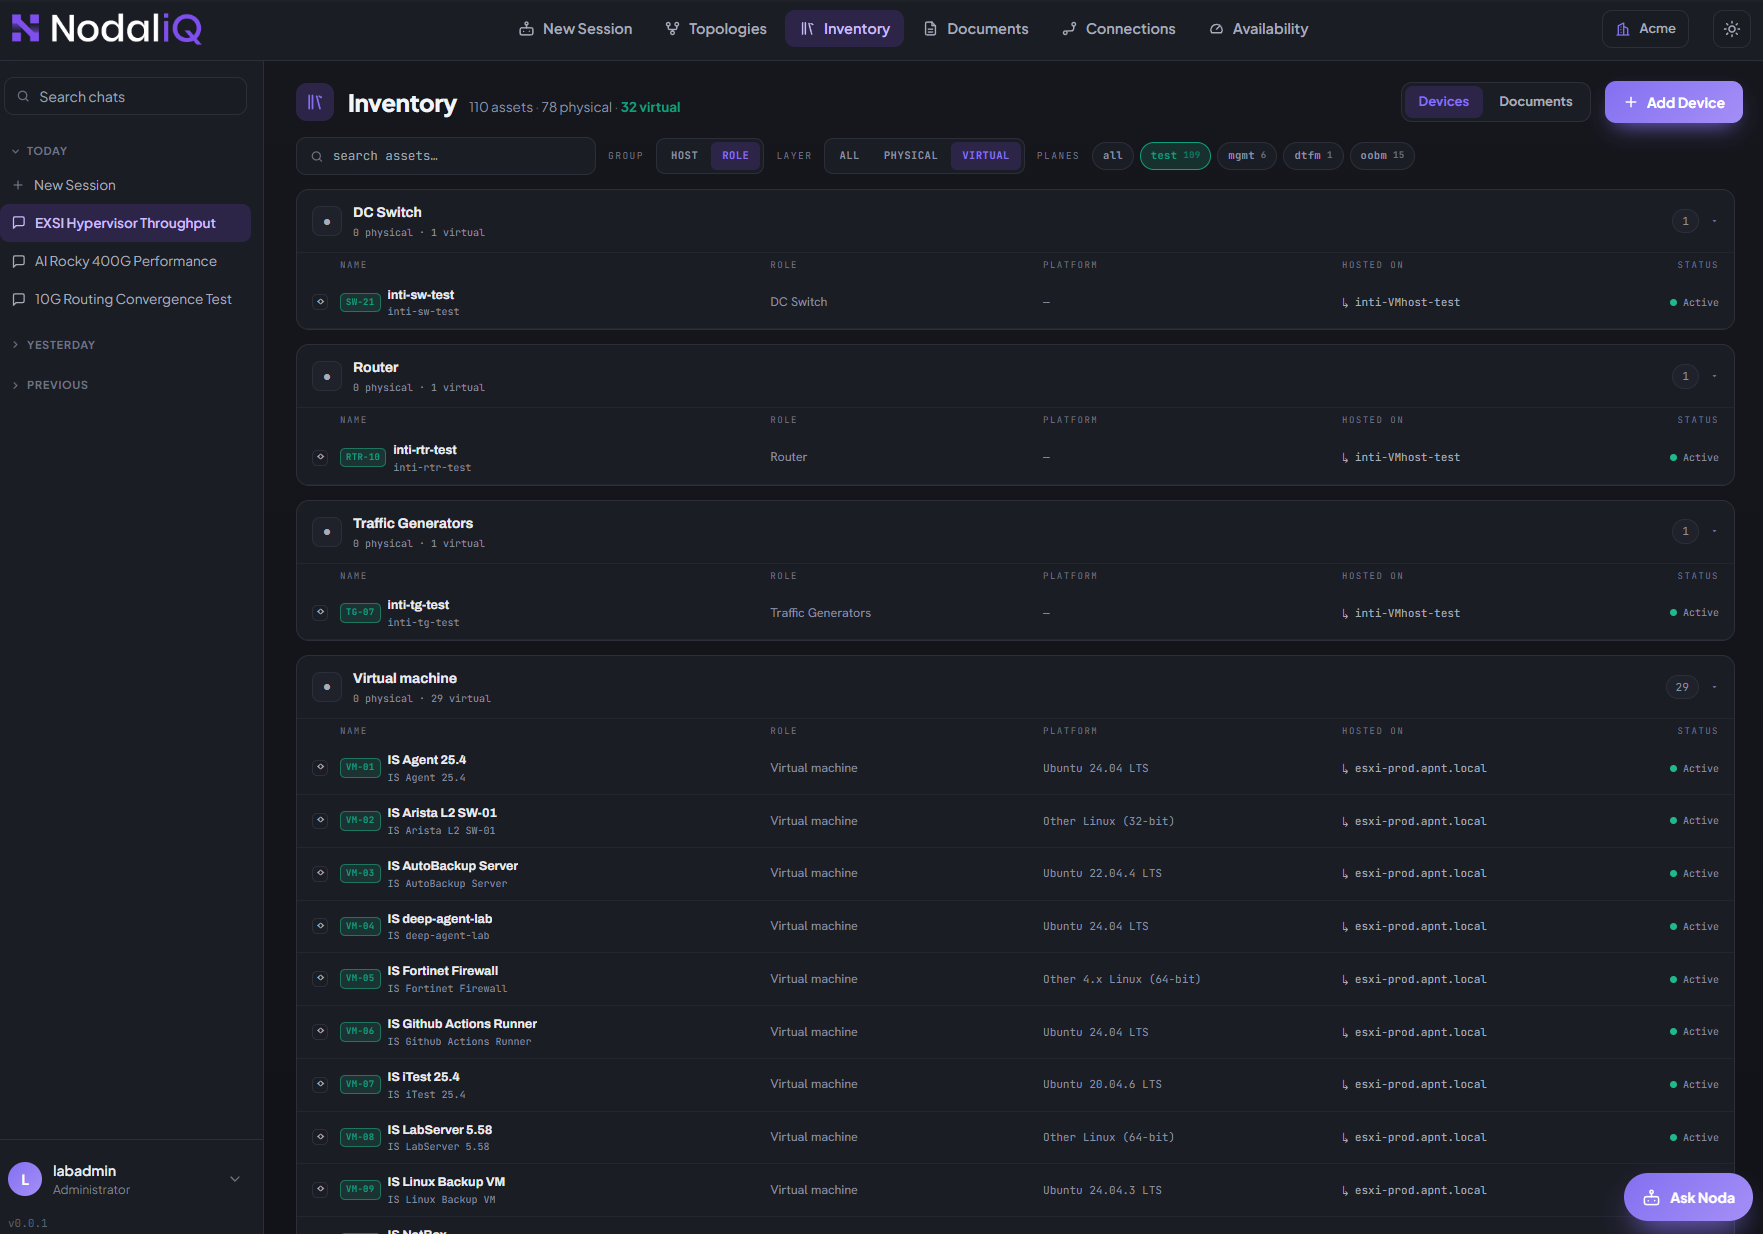Collapse the DC Switch group

[x=1714, y=221]
